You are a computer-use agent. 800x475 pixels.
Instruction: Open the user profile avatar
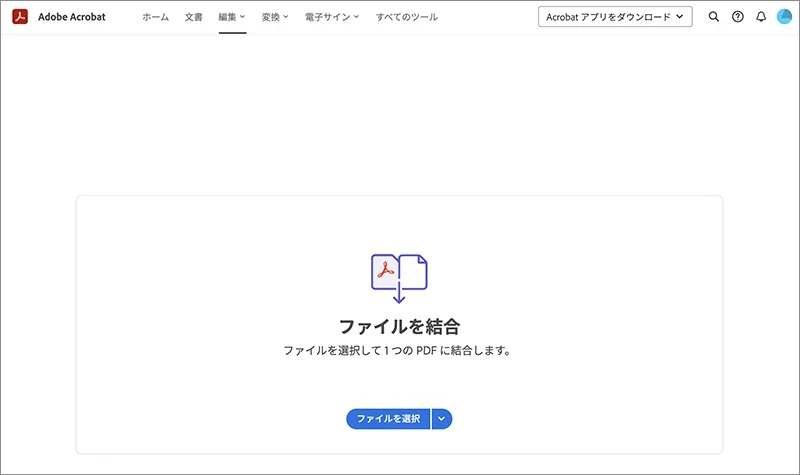[784, 17]
